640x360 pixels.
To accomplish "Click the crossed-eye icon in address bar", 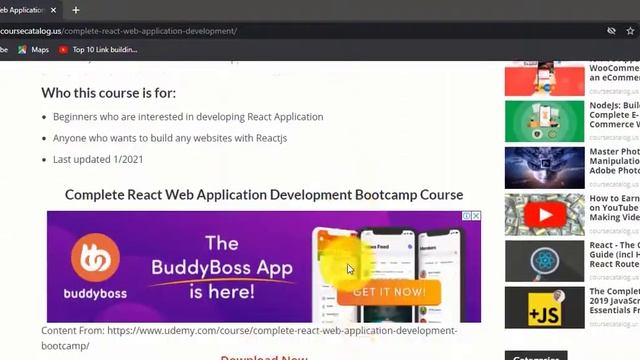I will tap(611, 31).
